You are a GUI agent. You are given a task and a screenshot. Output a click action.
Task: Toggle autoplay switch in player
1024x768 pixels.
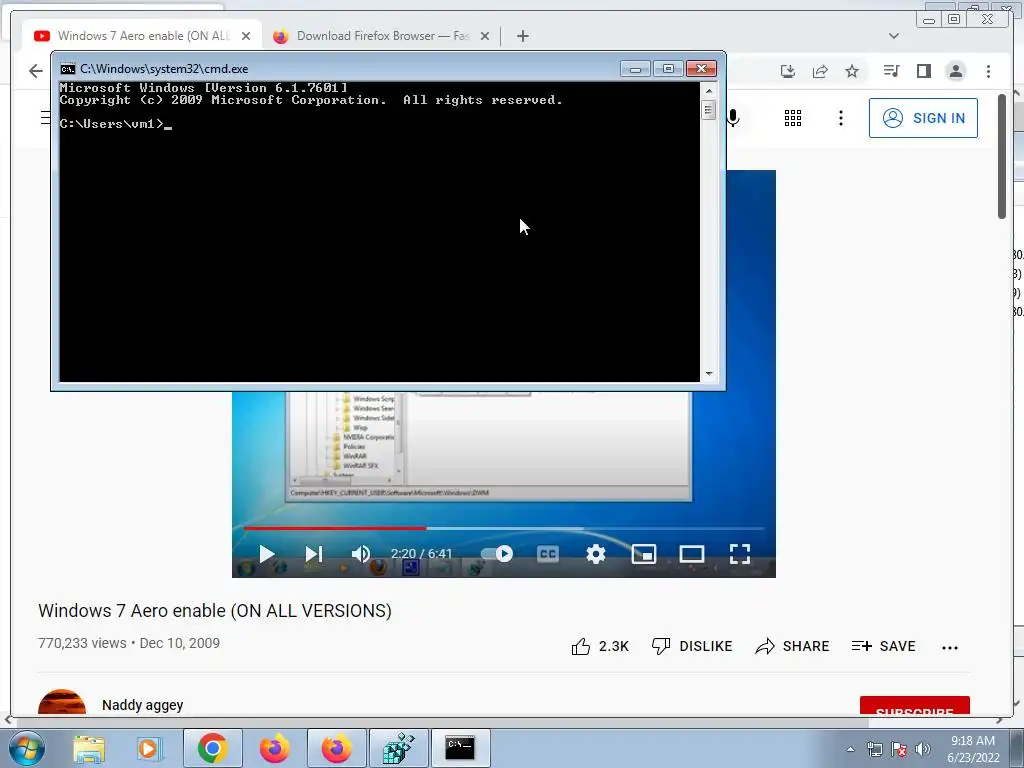[497, 554]
